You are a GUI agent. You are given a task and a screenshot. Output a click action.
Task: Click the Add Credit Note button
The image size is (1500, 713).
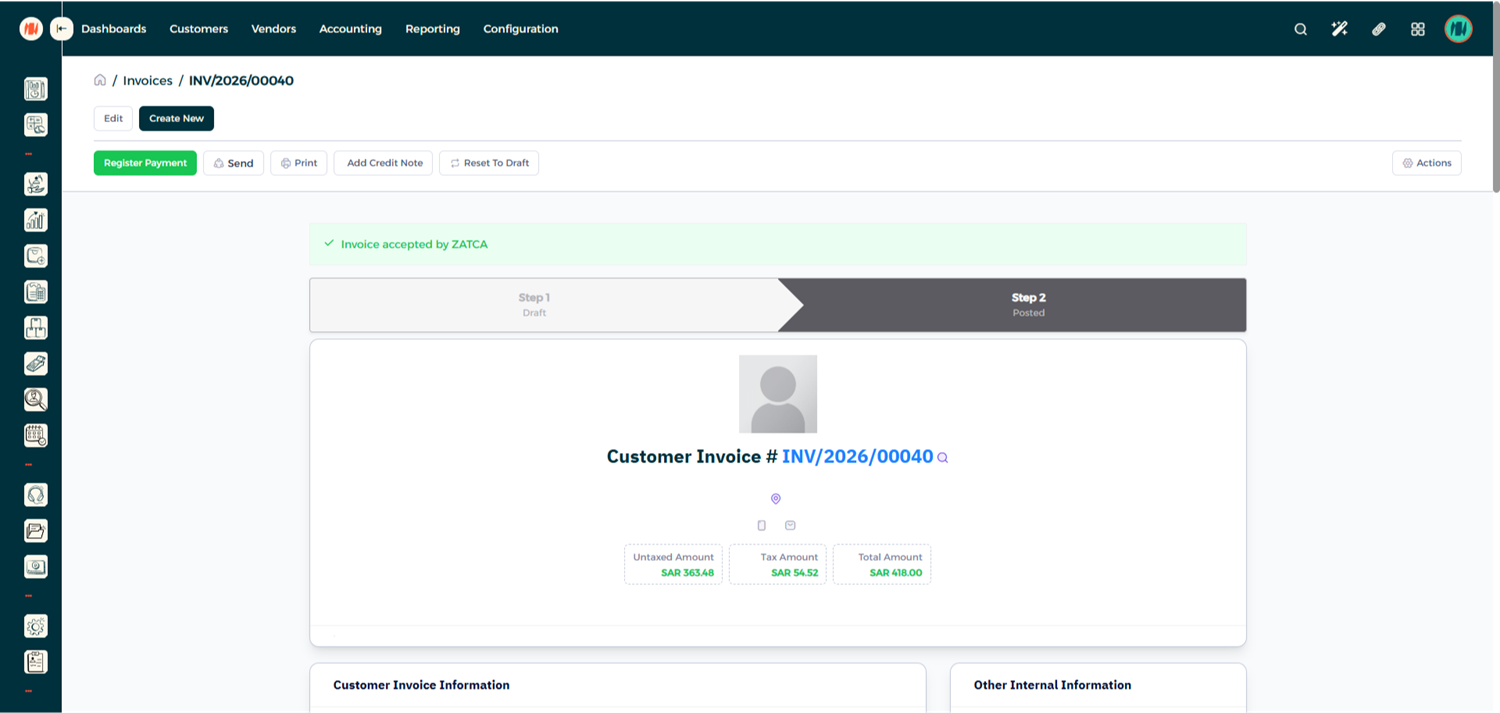point(384,163)
